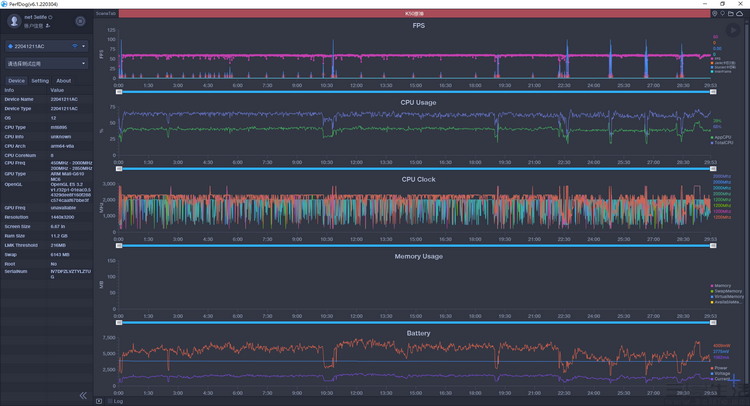Click left handle of FPS range slider

119,92
